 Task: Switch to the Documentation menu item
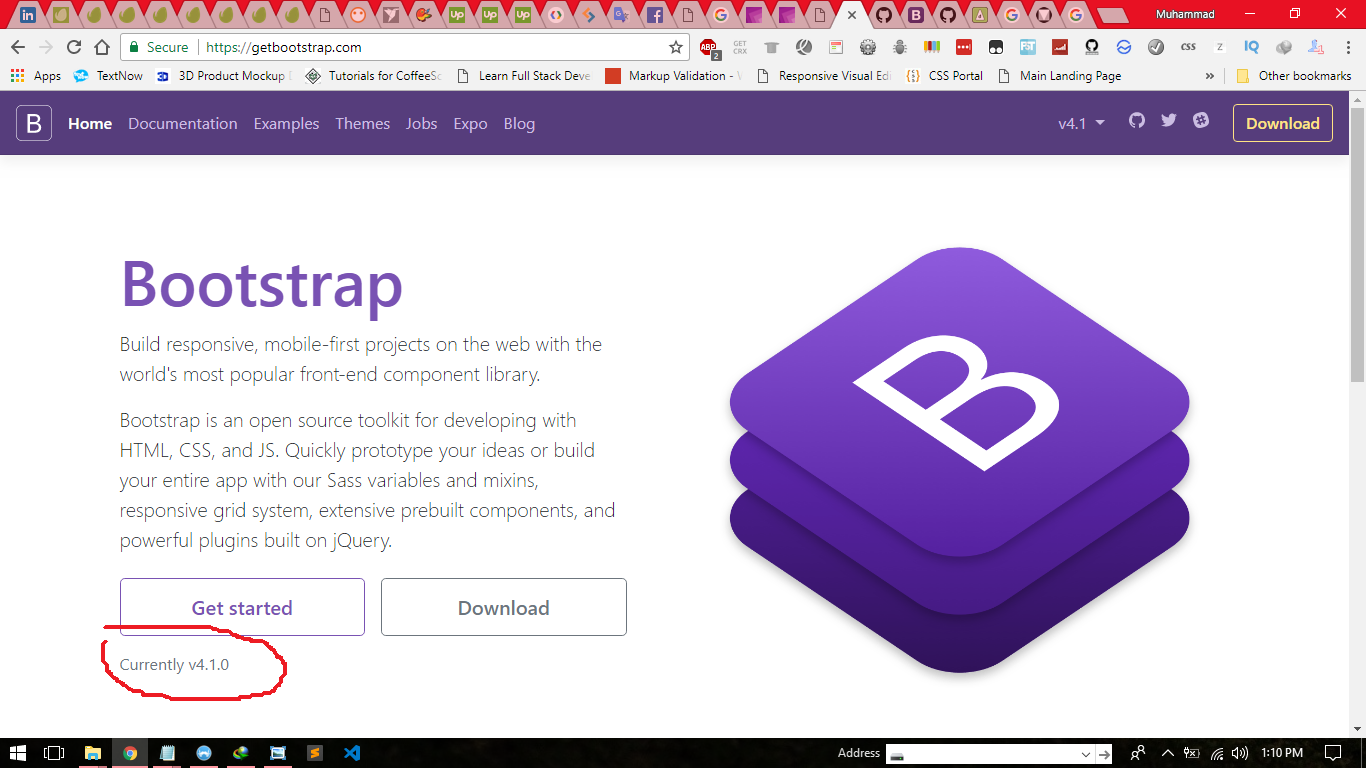(183, 123)
